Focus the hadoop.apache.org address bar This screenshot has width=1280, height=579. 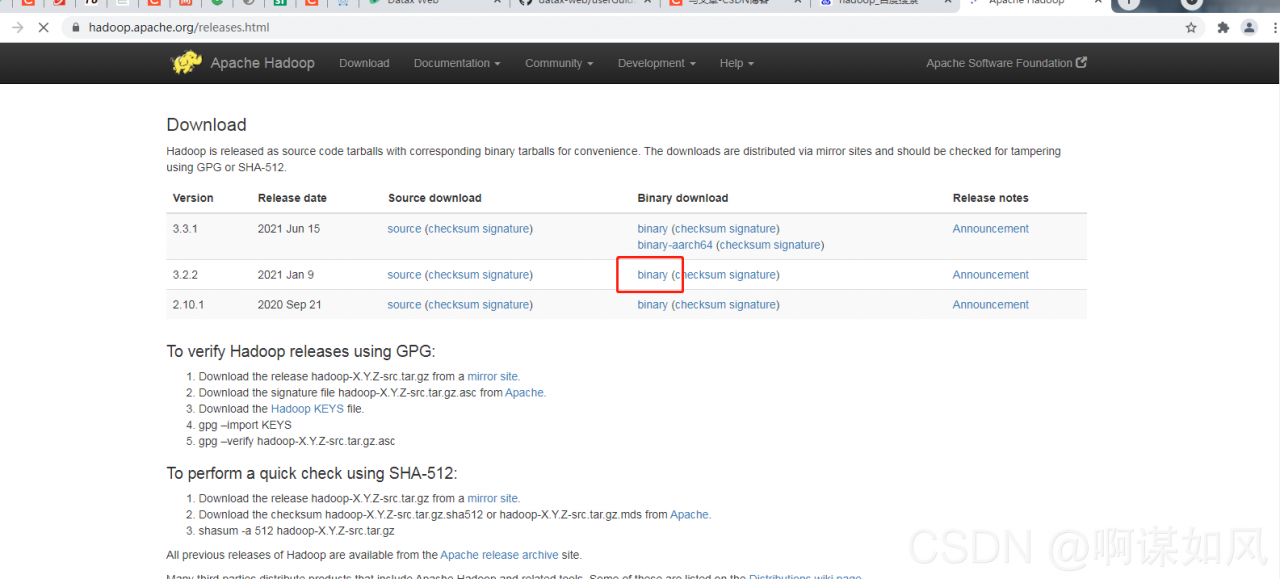[x=630, y=28]
